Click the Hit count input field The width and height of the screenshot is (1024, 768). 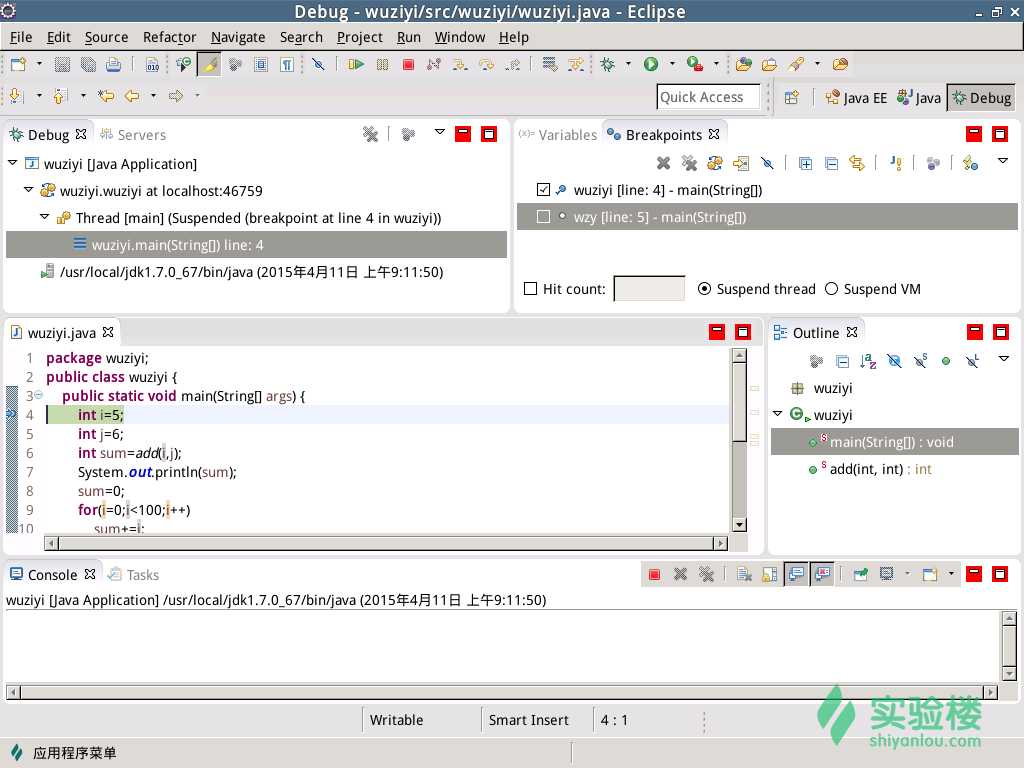[x=649, y=288]
